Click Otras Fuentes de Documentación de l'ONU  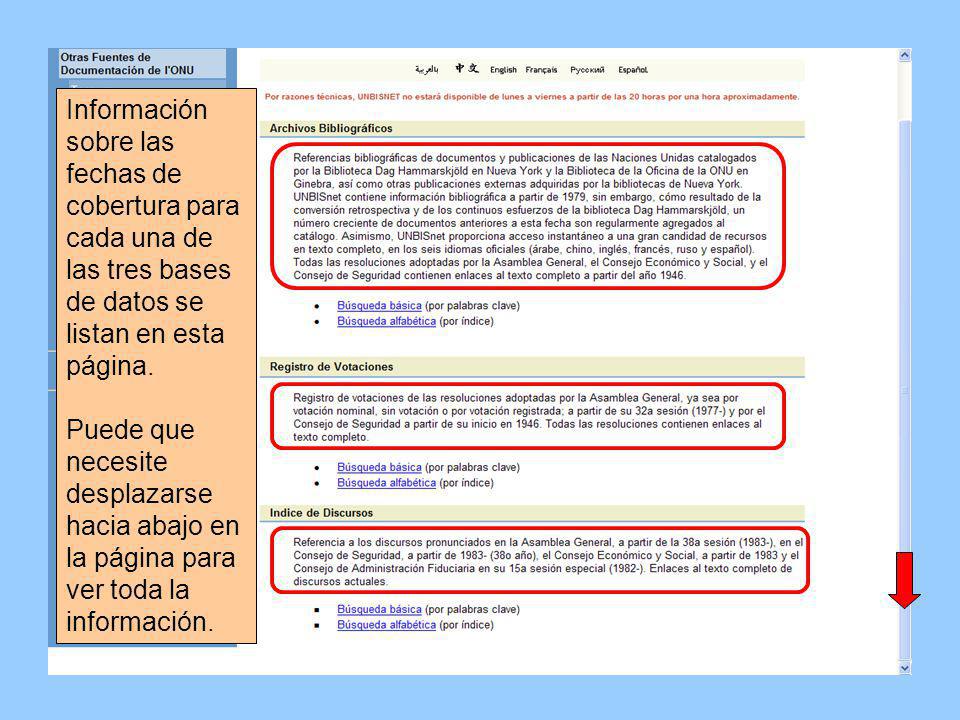[x=127, y=64]
